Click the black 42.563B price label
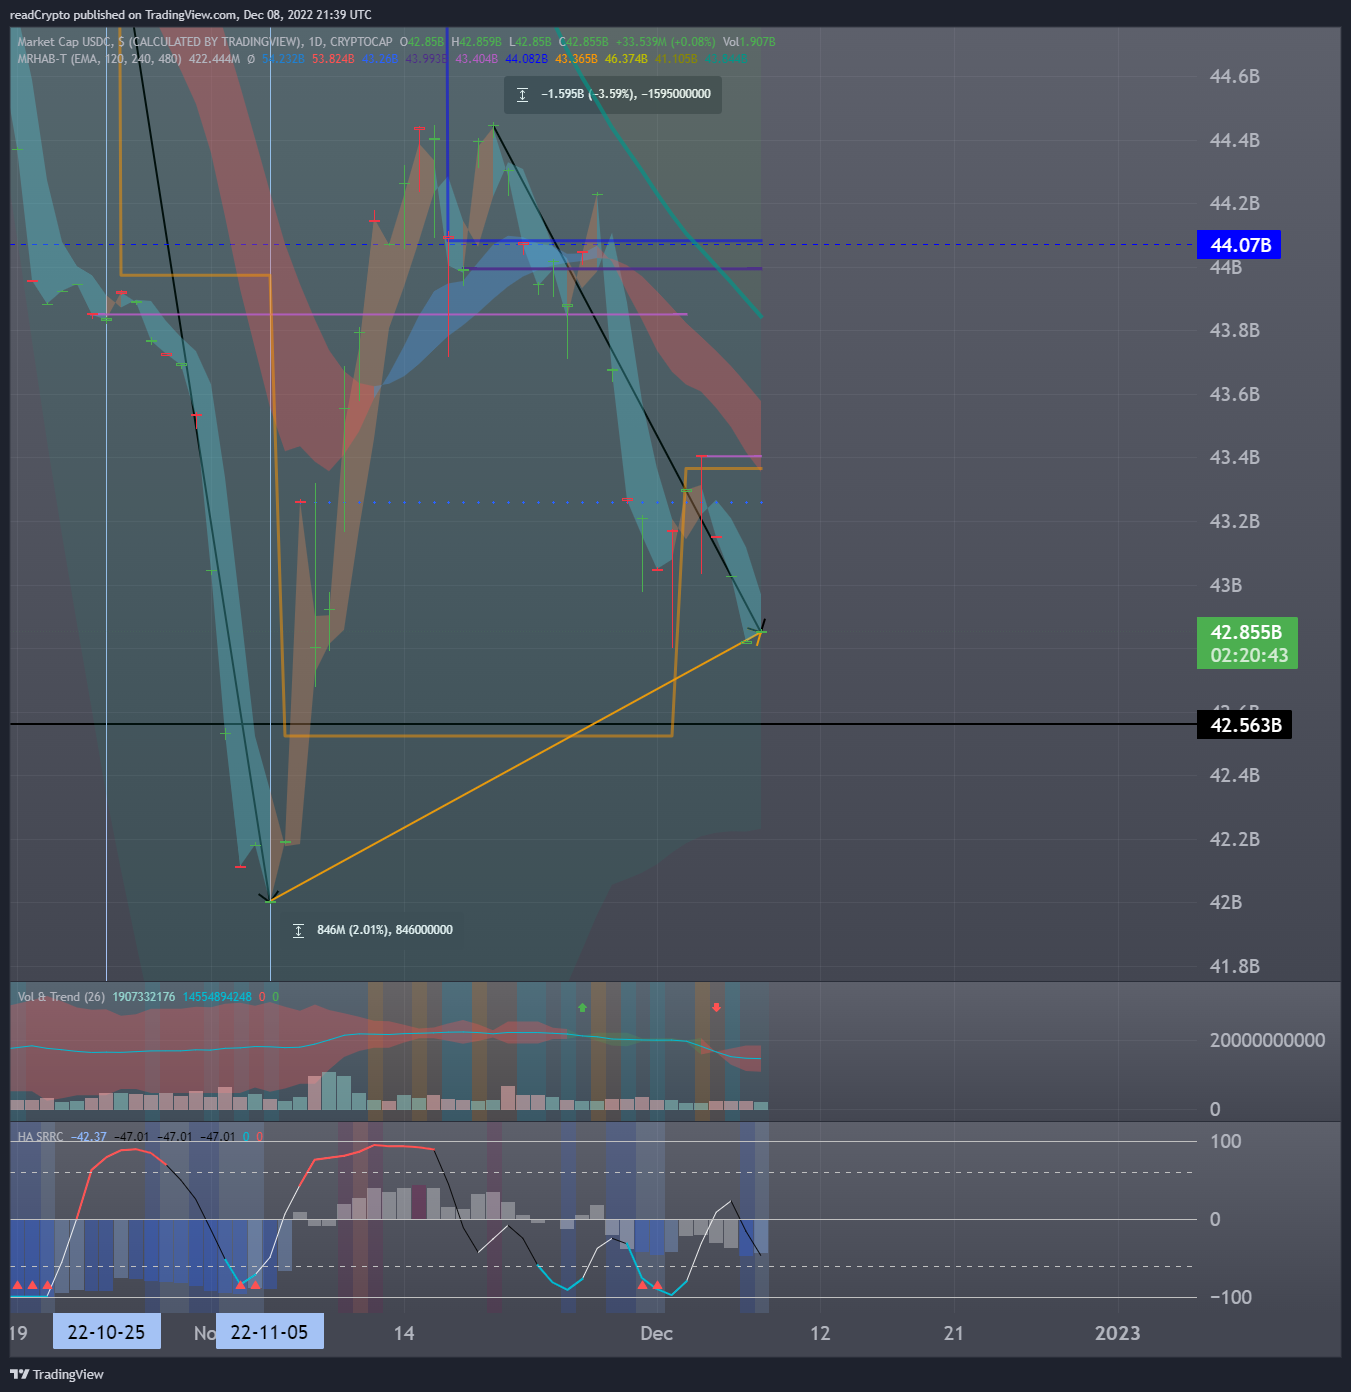Viewport: 1351px width, 1392px height. click(1244, 725)
